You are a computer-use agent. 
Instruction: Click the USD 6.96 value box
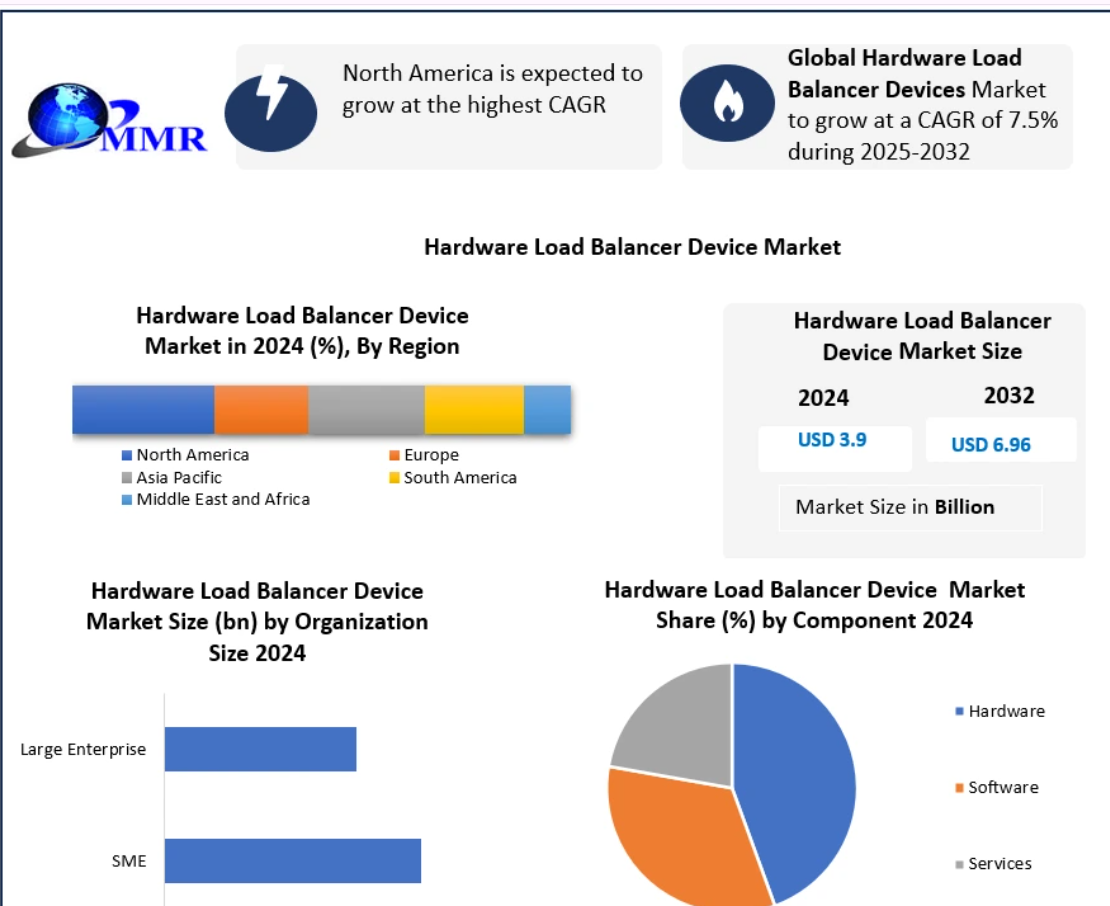point(1000,441)
